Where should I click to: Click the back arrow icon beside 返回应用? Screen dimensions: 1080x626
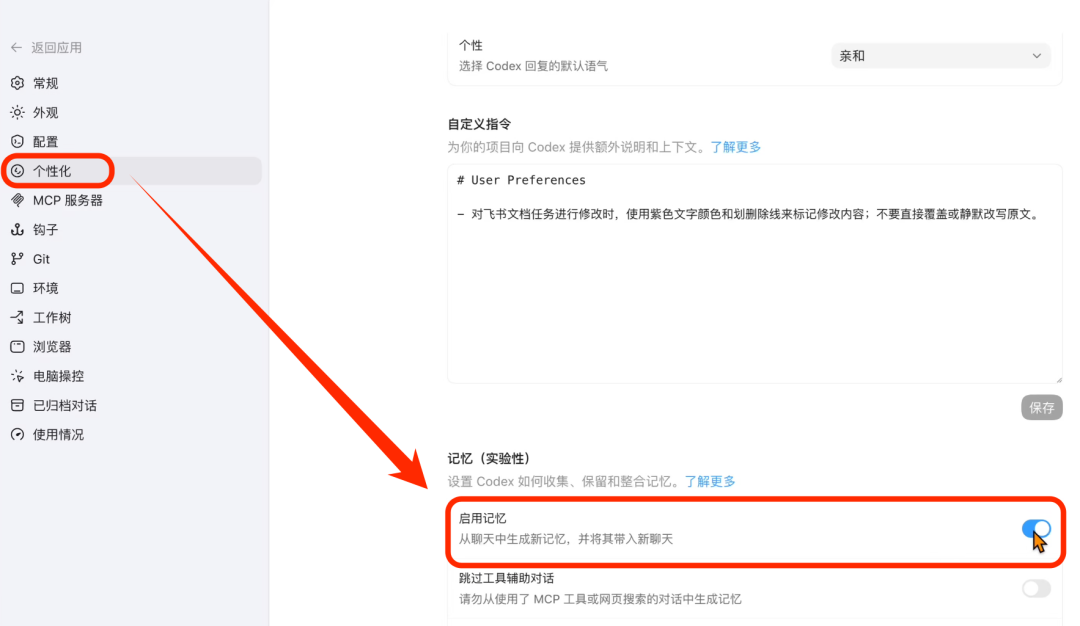coord(17,48)
